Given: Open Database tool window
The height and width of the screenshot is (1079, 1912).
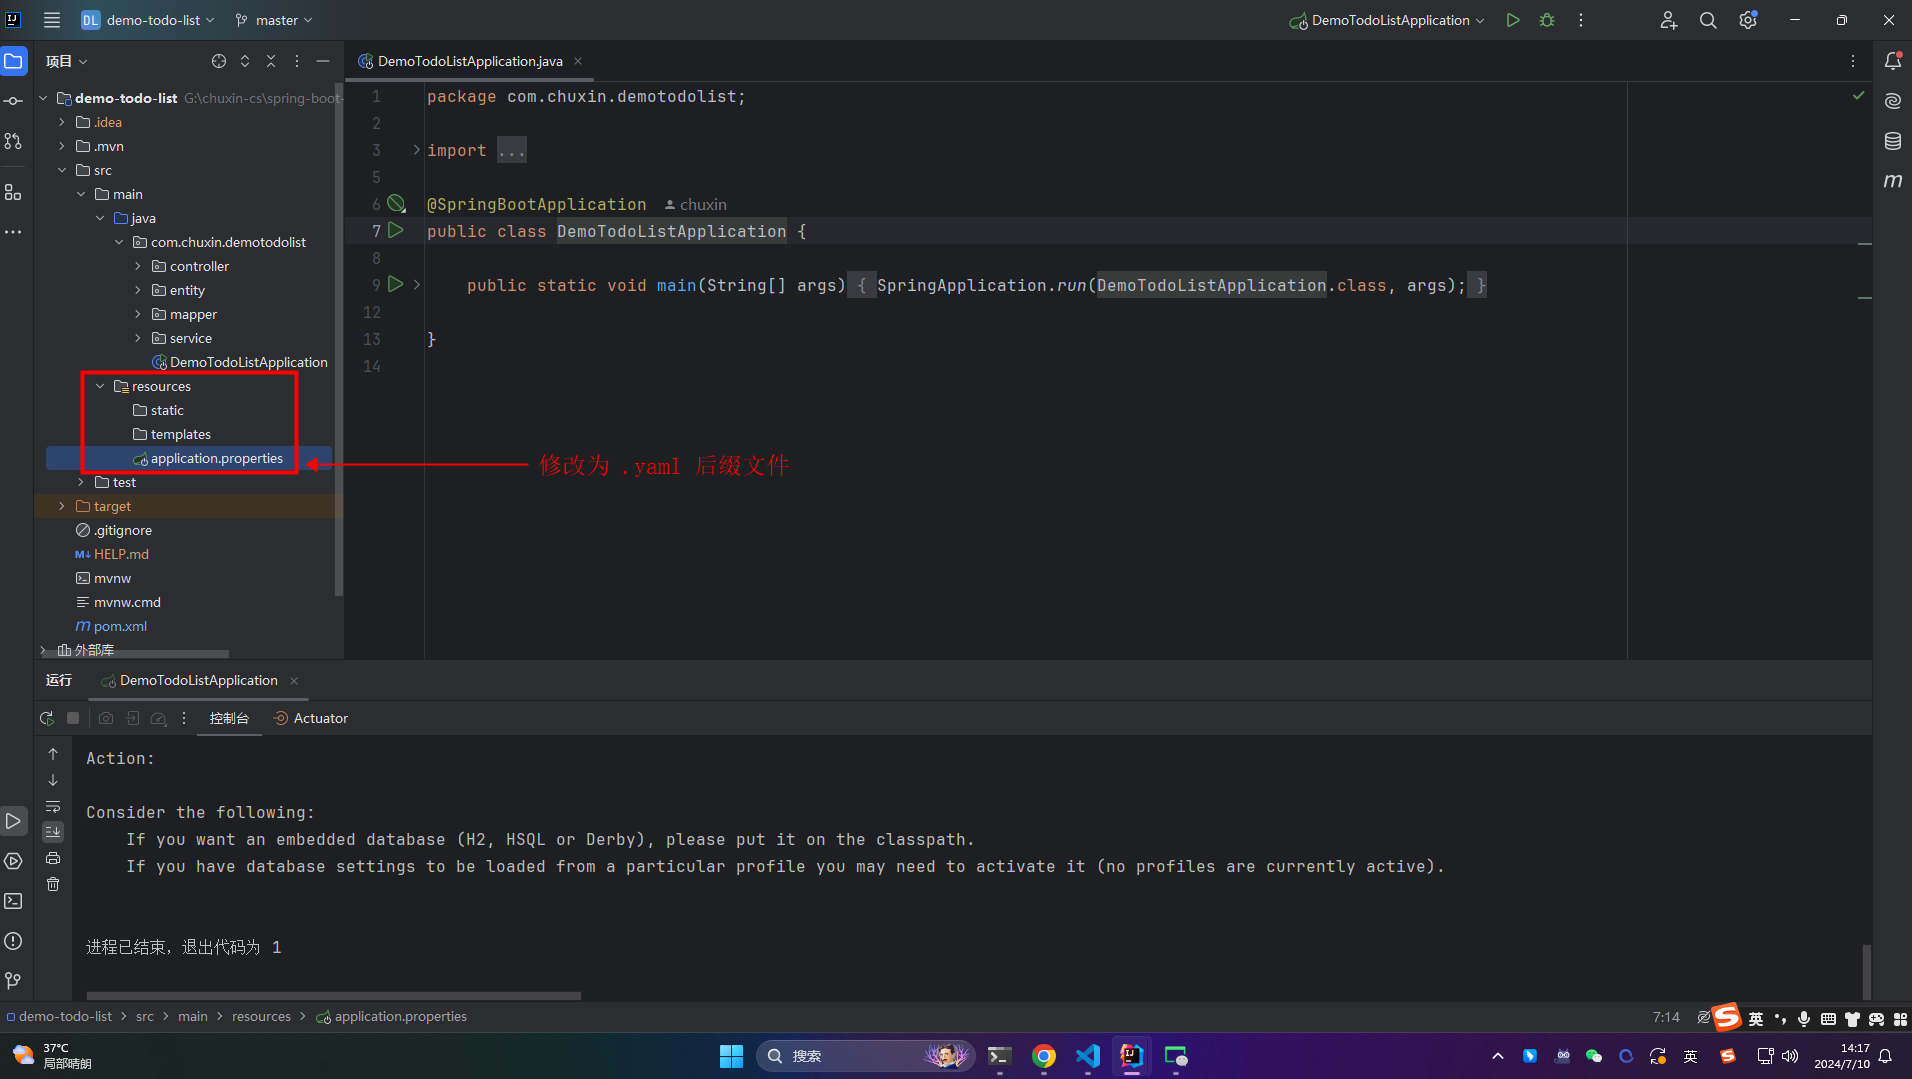Looking at the screenshot, I should click(x=1893, y=141).
